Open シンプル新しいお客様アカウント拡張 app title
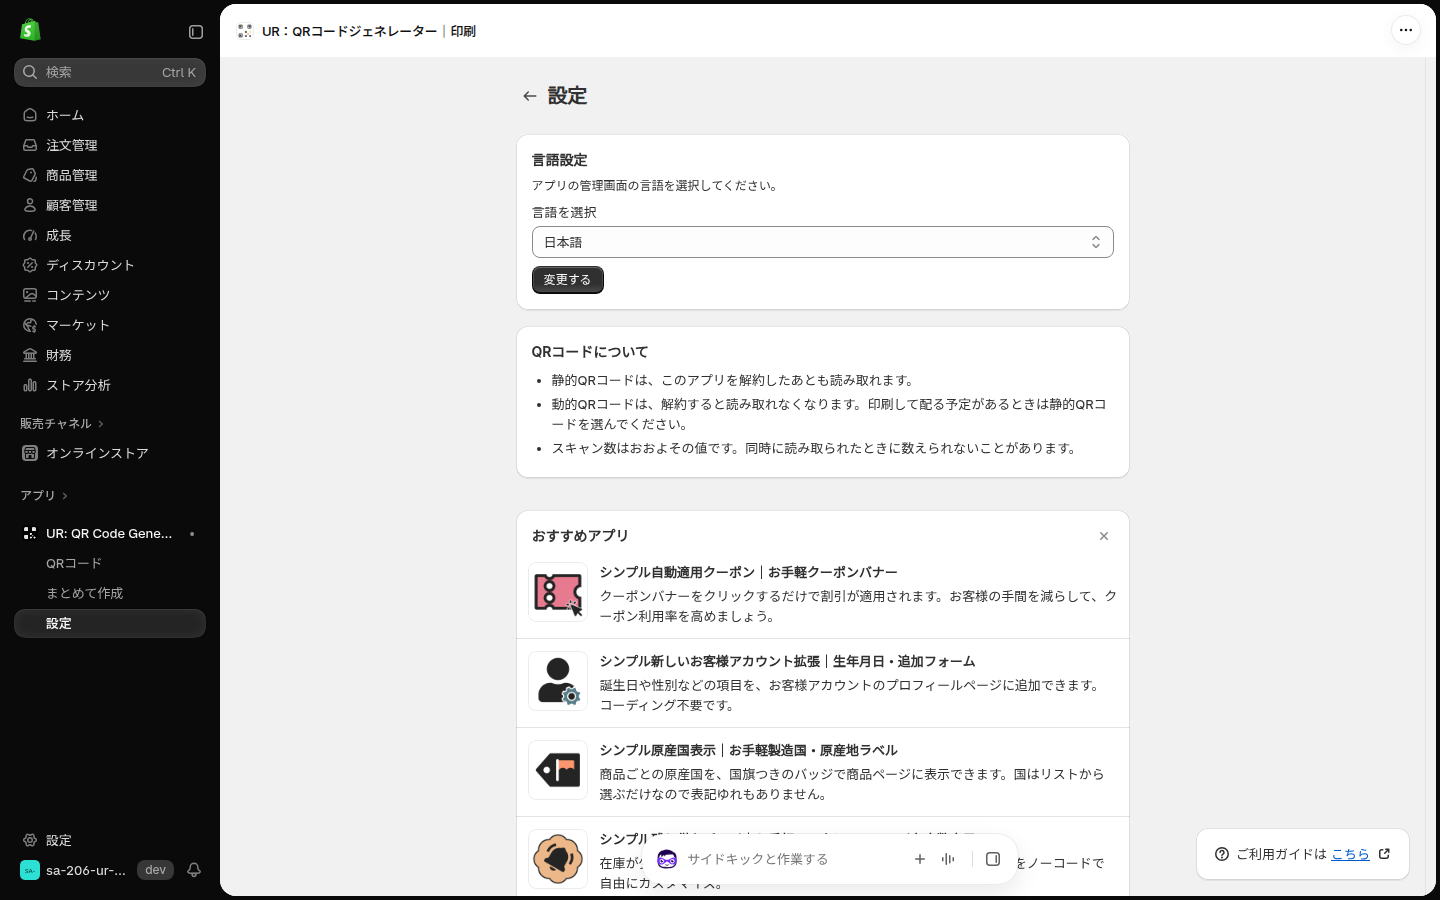The width and height of the screenshot is (1440, 900). tap(787, 661)
